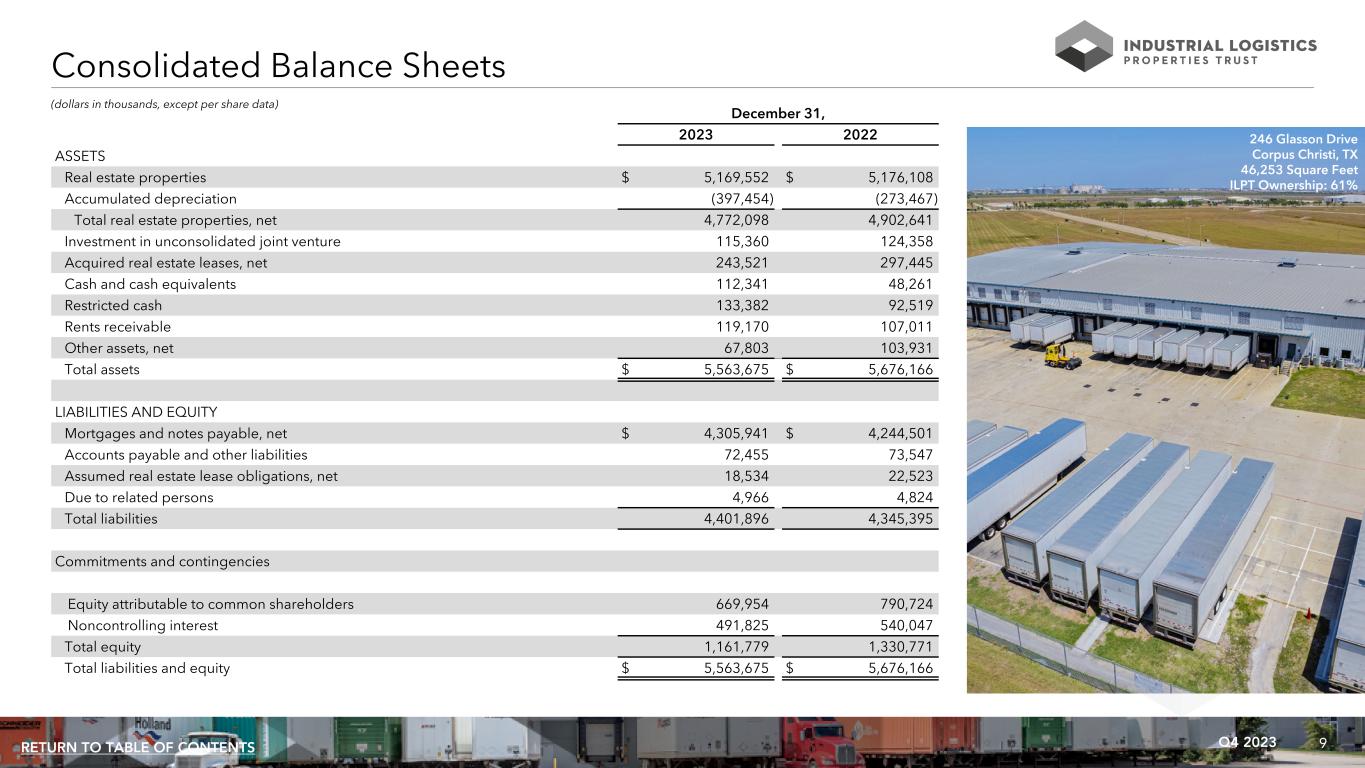Viewport: 1365px width, 768px height.
Task: Click the "Real estate properties" row label
Action: [x=136, y=177]
